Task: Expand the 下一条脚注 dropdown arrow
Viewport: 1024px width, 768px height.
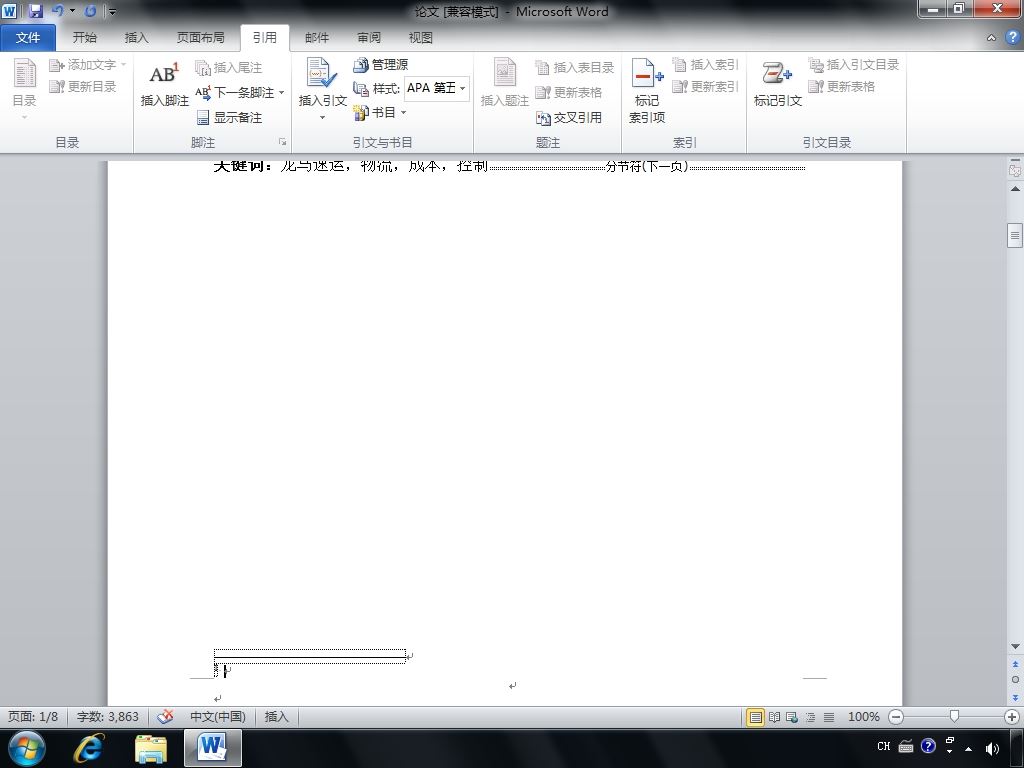Action: tap(281, 93)
